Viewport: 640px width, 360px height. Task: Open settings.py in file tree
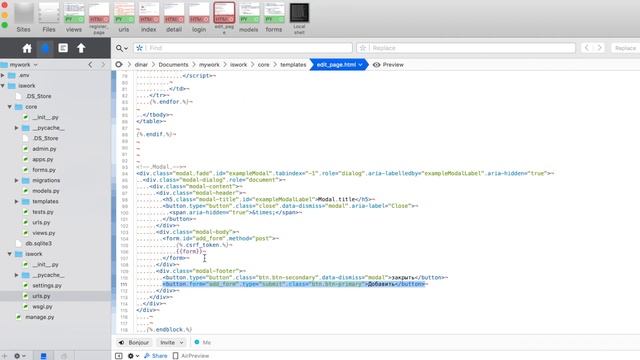(47, 286)
